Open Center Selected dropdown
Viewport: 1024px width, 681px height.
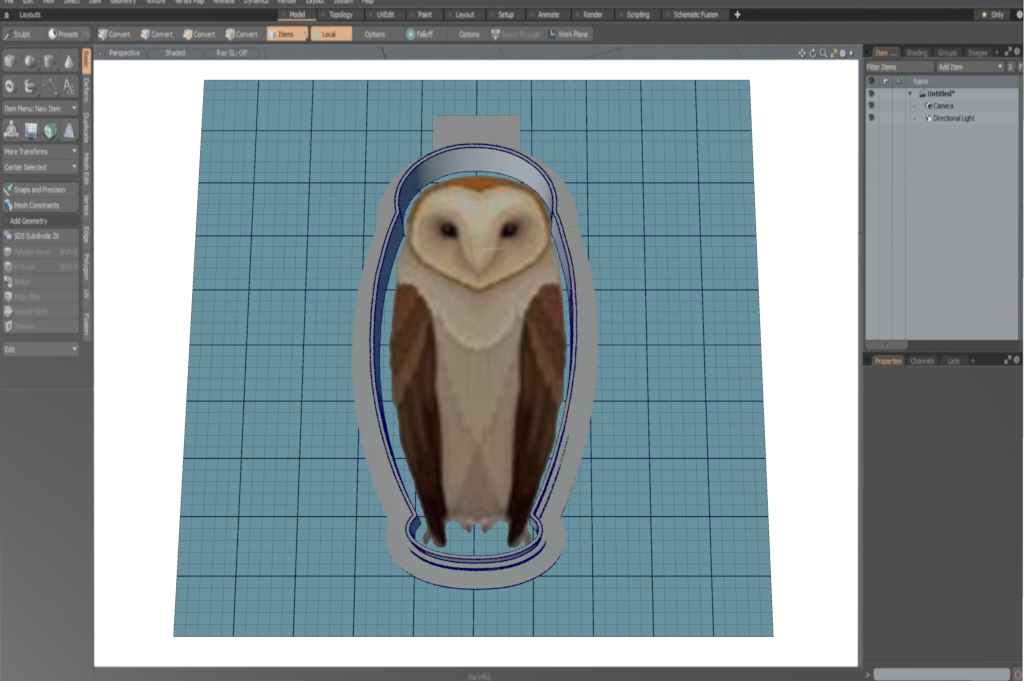(x=40, y=167)
